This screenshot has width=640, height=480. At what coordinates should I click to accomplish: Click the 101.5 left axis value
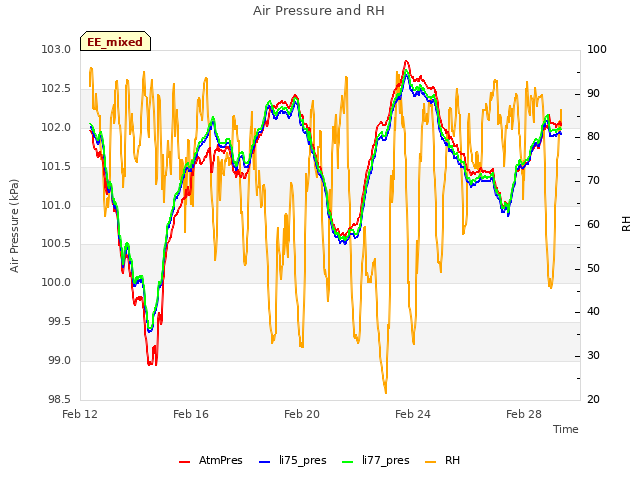[56, 166]
